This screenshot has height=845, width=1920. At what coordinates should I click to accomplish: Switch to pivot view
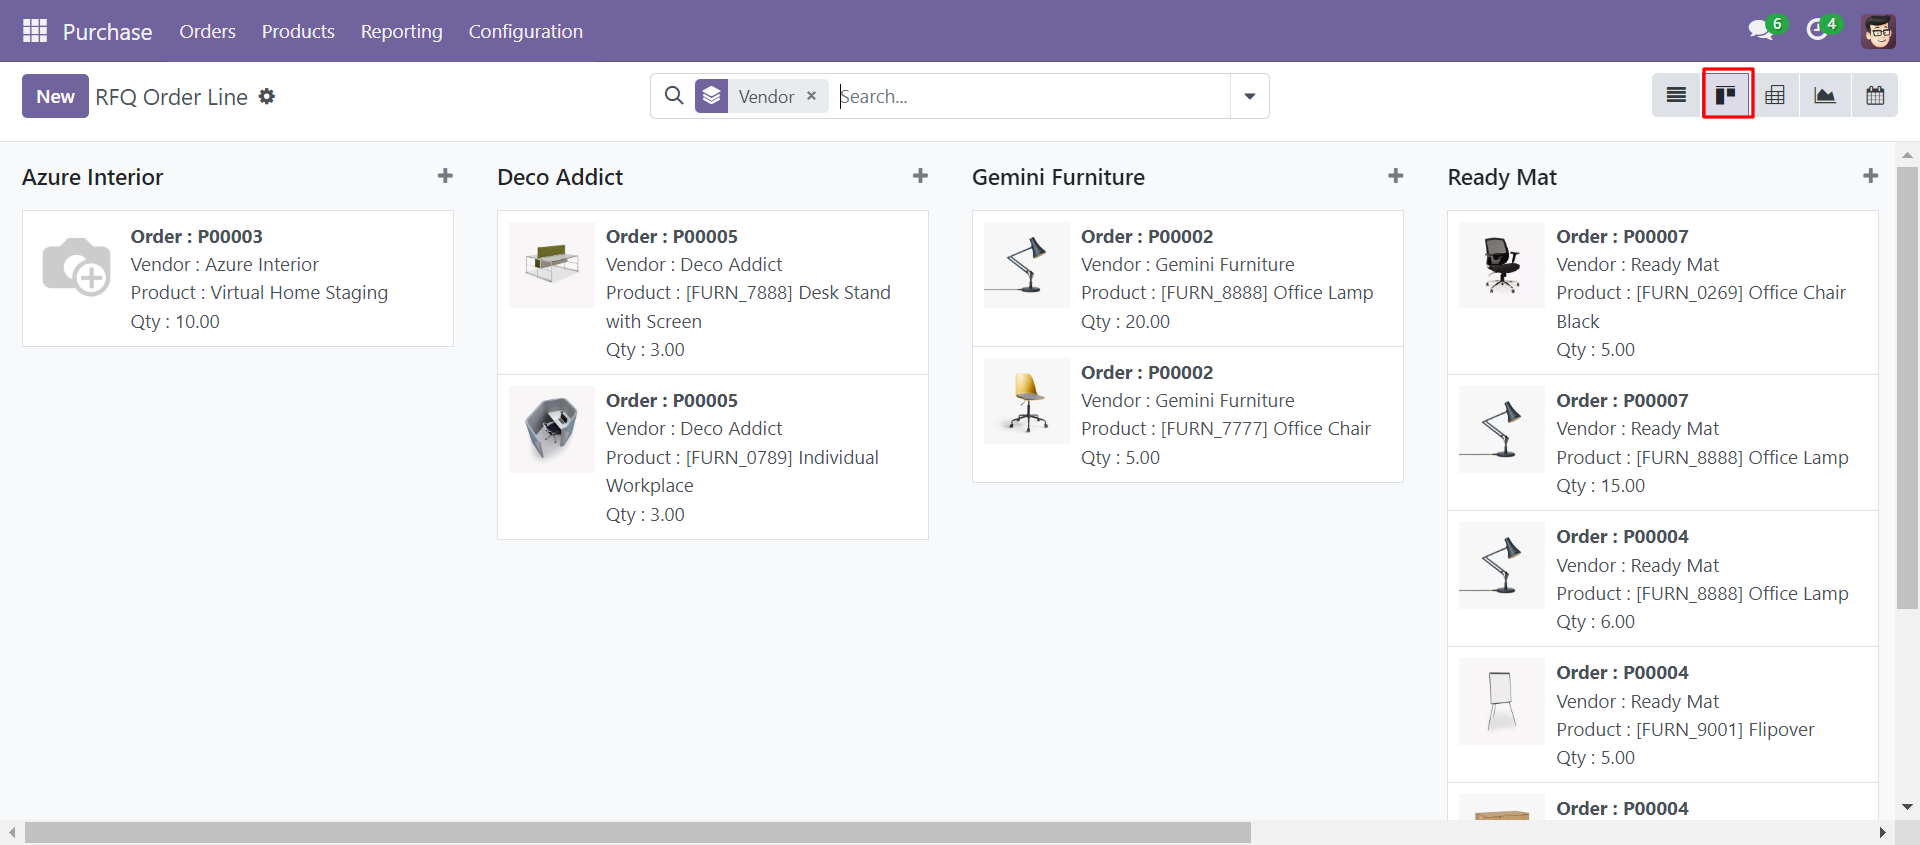click(x=1775, y=95)
